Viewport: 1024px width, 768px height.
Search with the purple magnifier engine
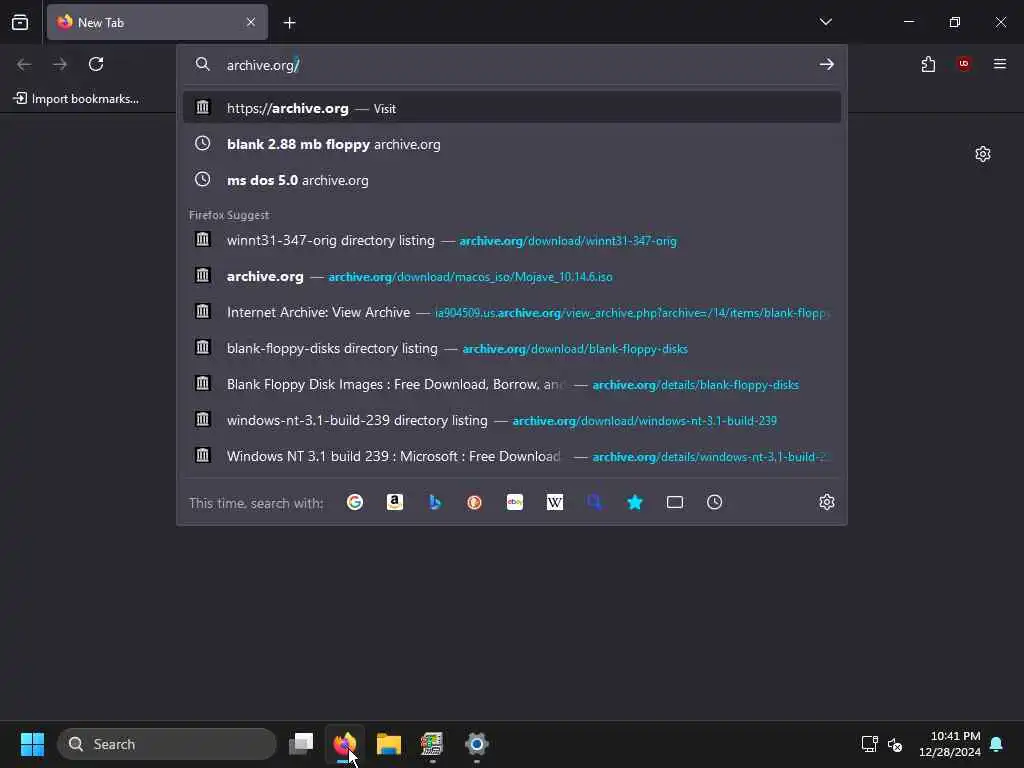[x=594, y=502]
